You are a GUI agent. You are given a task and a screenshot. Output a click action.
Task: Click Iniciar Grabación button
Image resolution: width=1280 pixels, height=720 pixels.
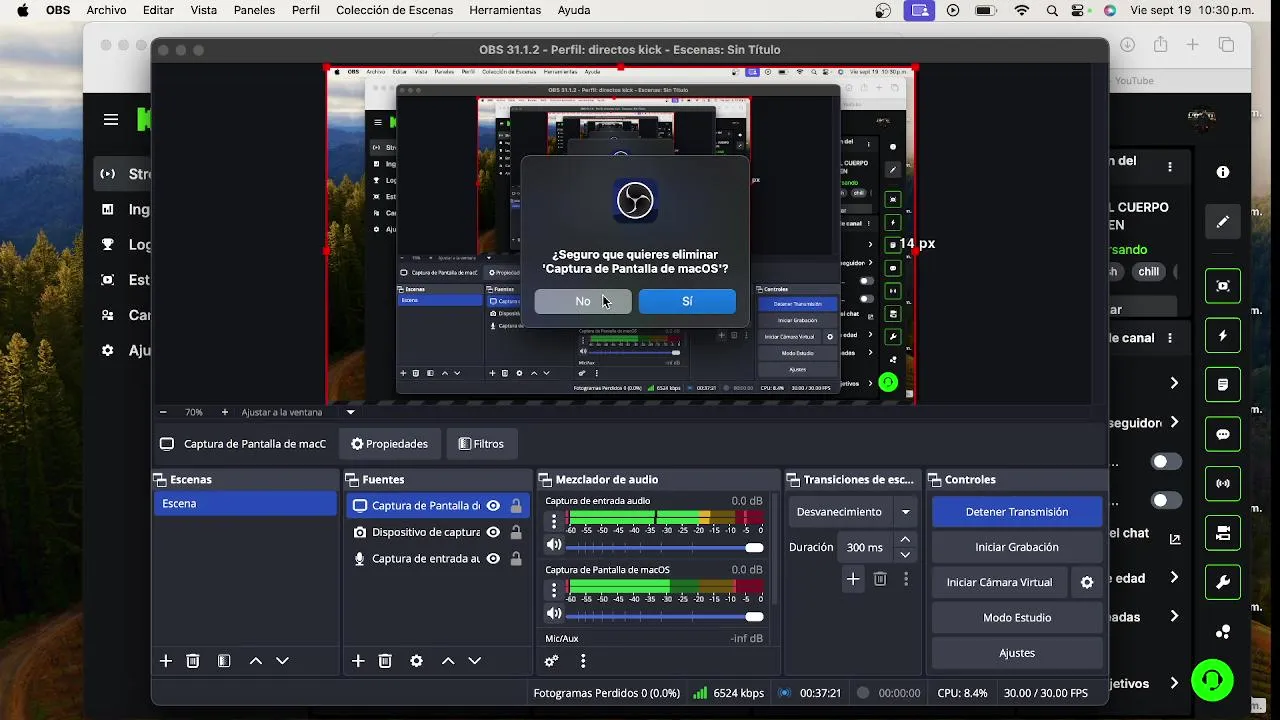pyautogui.click(x=1017, y=547)
